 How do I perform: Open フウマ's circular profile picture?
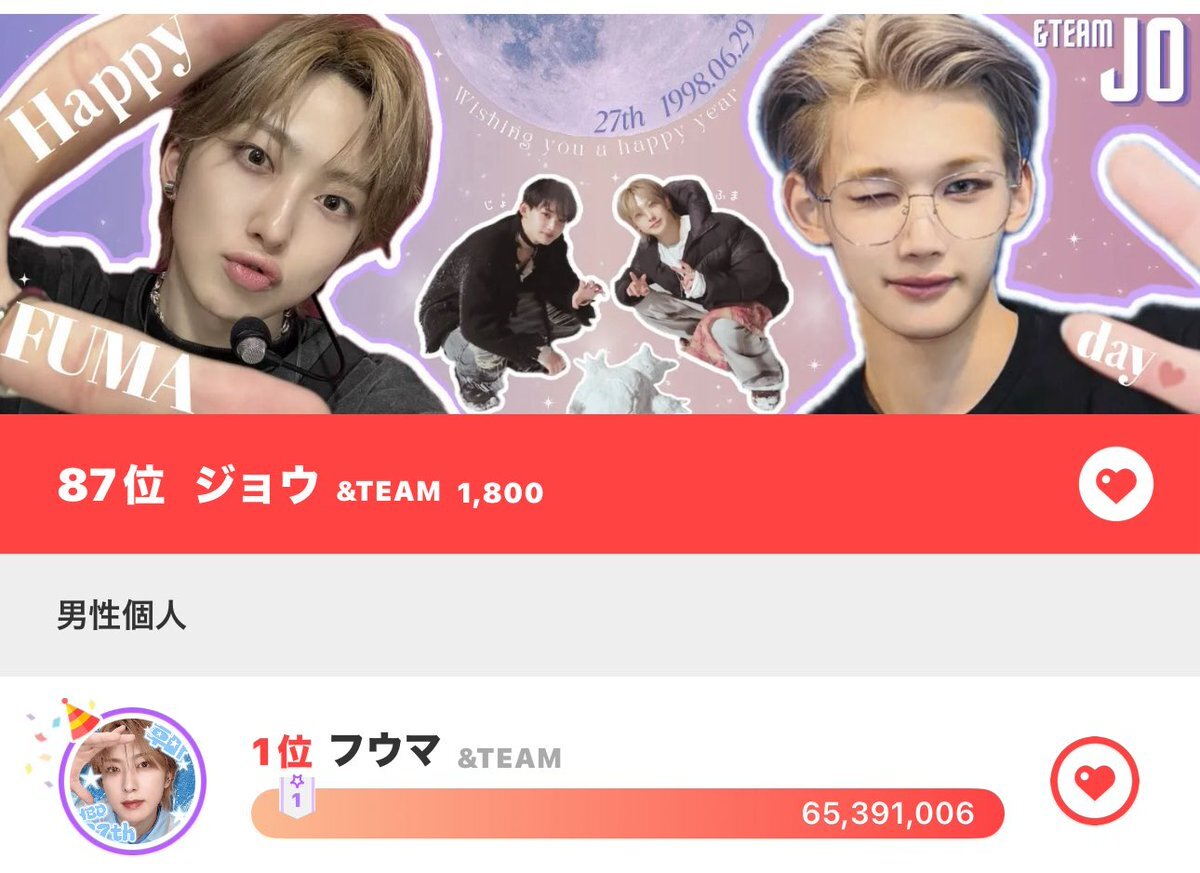[x=133, y=781]
